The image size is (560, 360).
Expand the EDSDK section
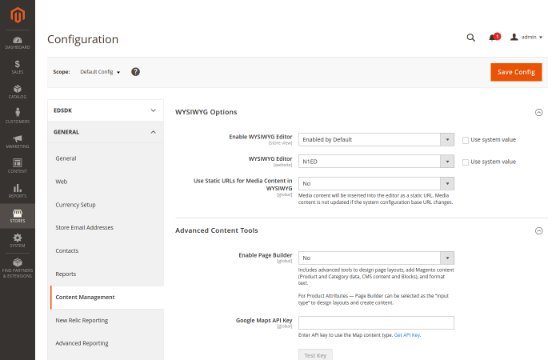105,110
